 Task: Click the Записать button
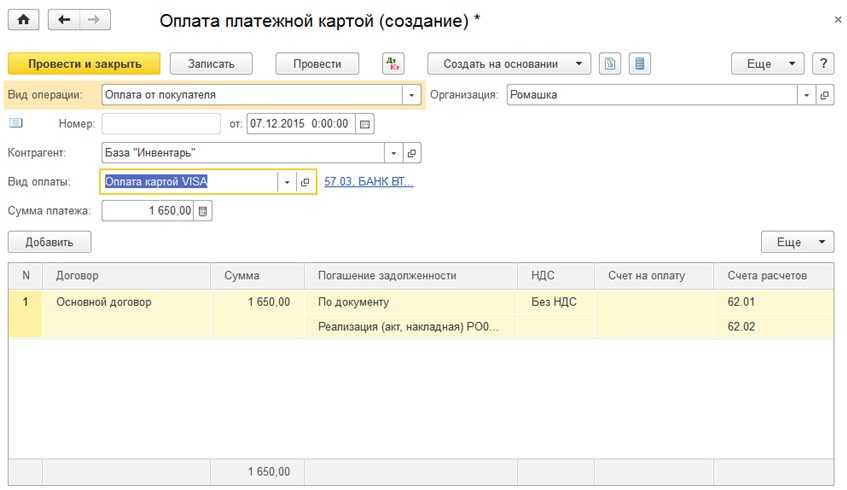210,63
